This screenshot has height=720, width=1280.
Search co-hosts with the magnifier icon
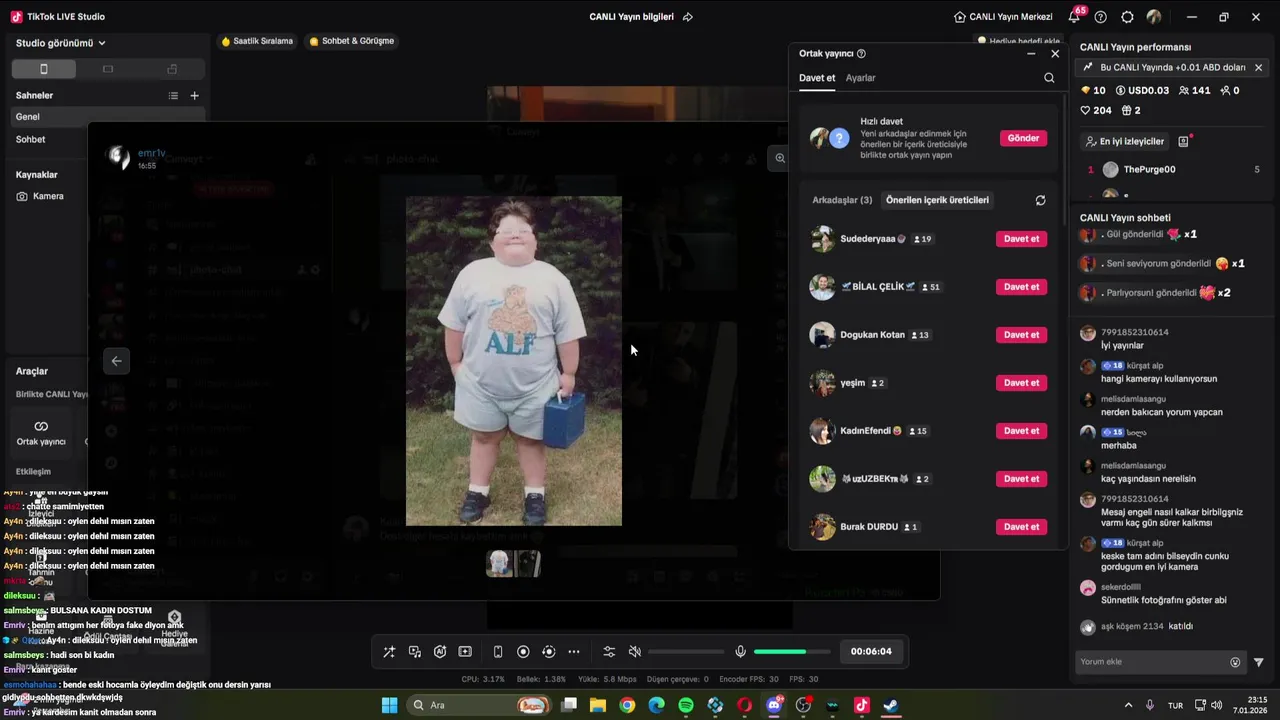(x=1049, y=78)
